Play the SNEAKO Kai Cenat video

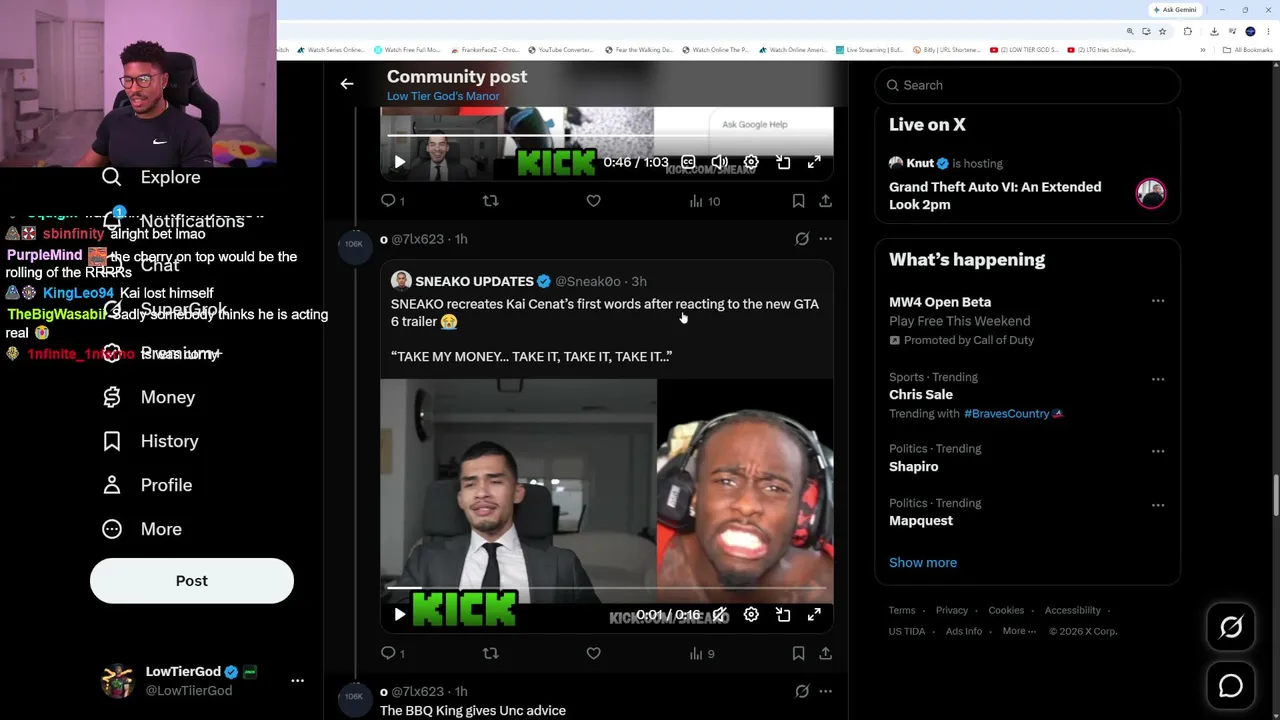[x=399, y=615]
